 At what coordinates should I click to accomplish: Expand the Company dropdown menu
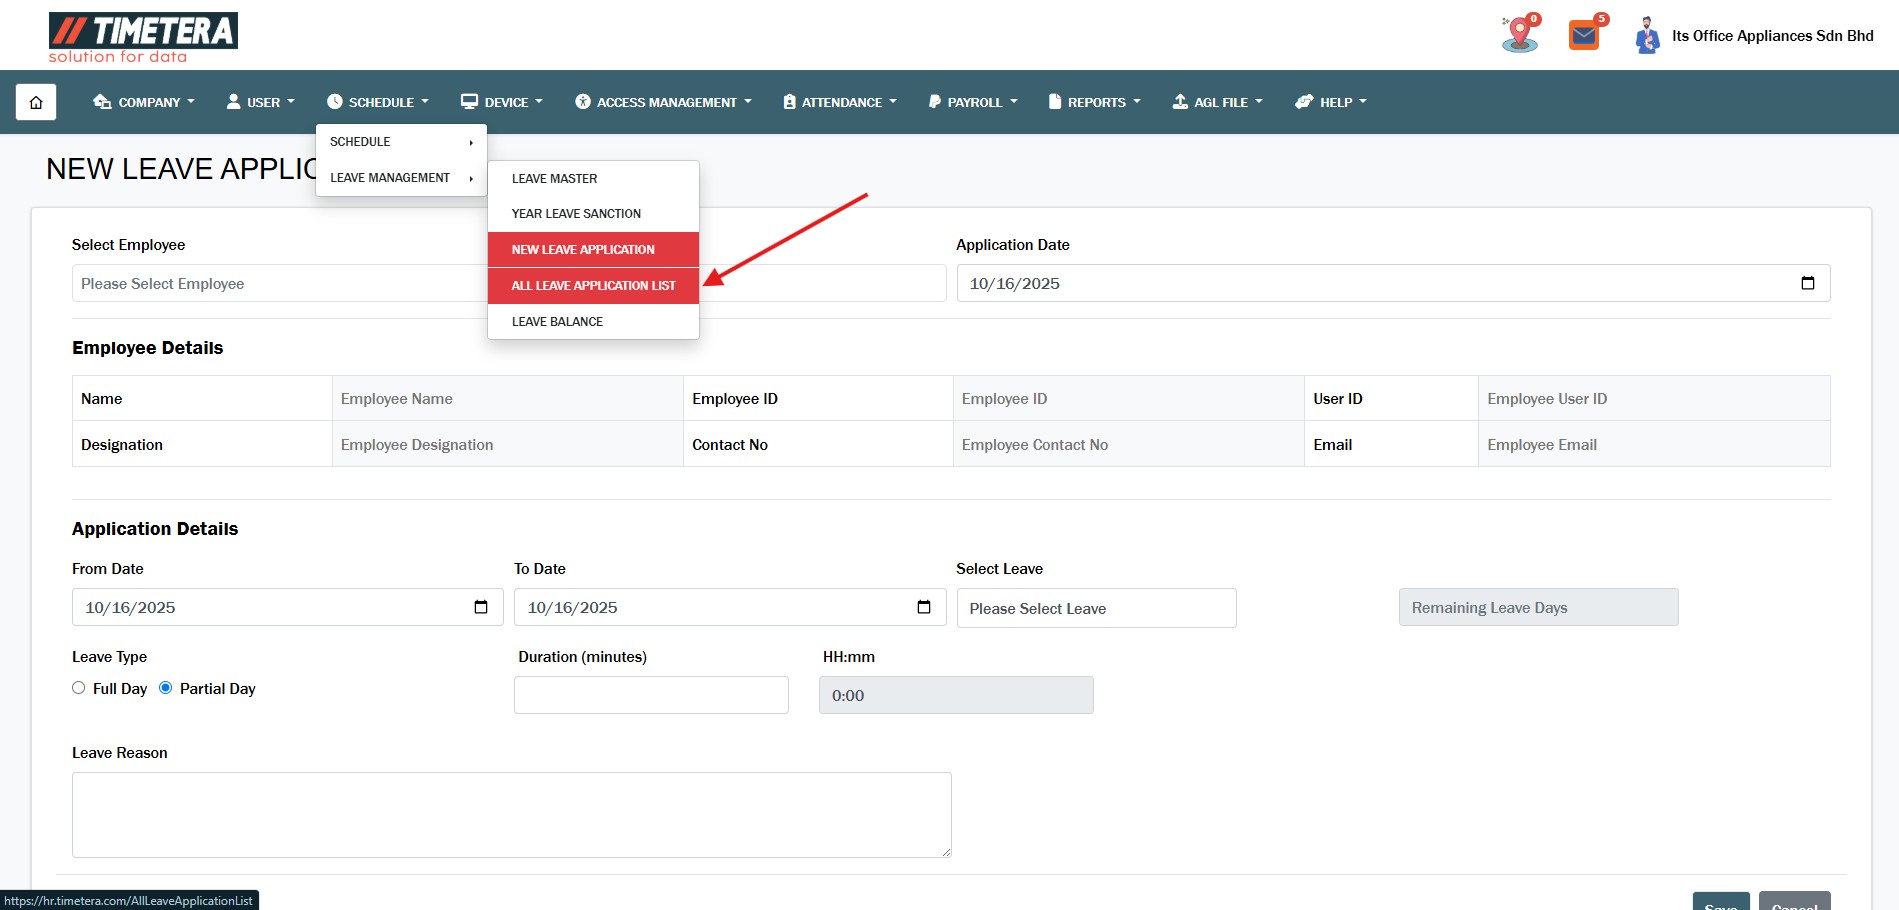pos(144,102)
